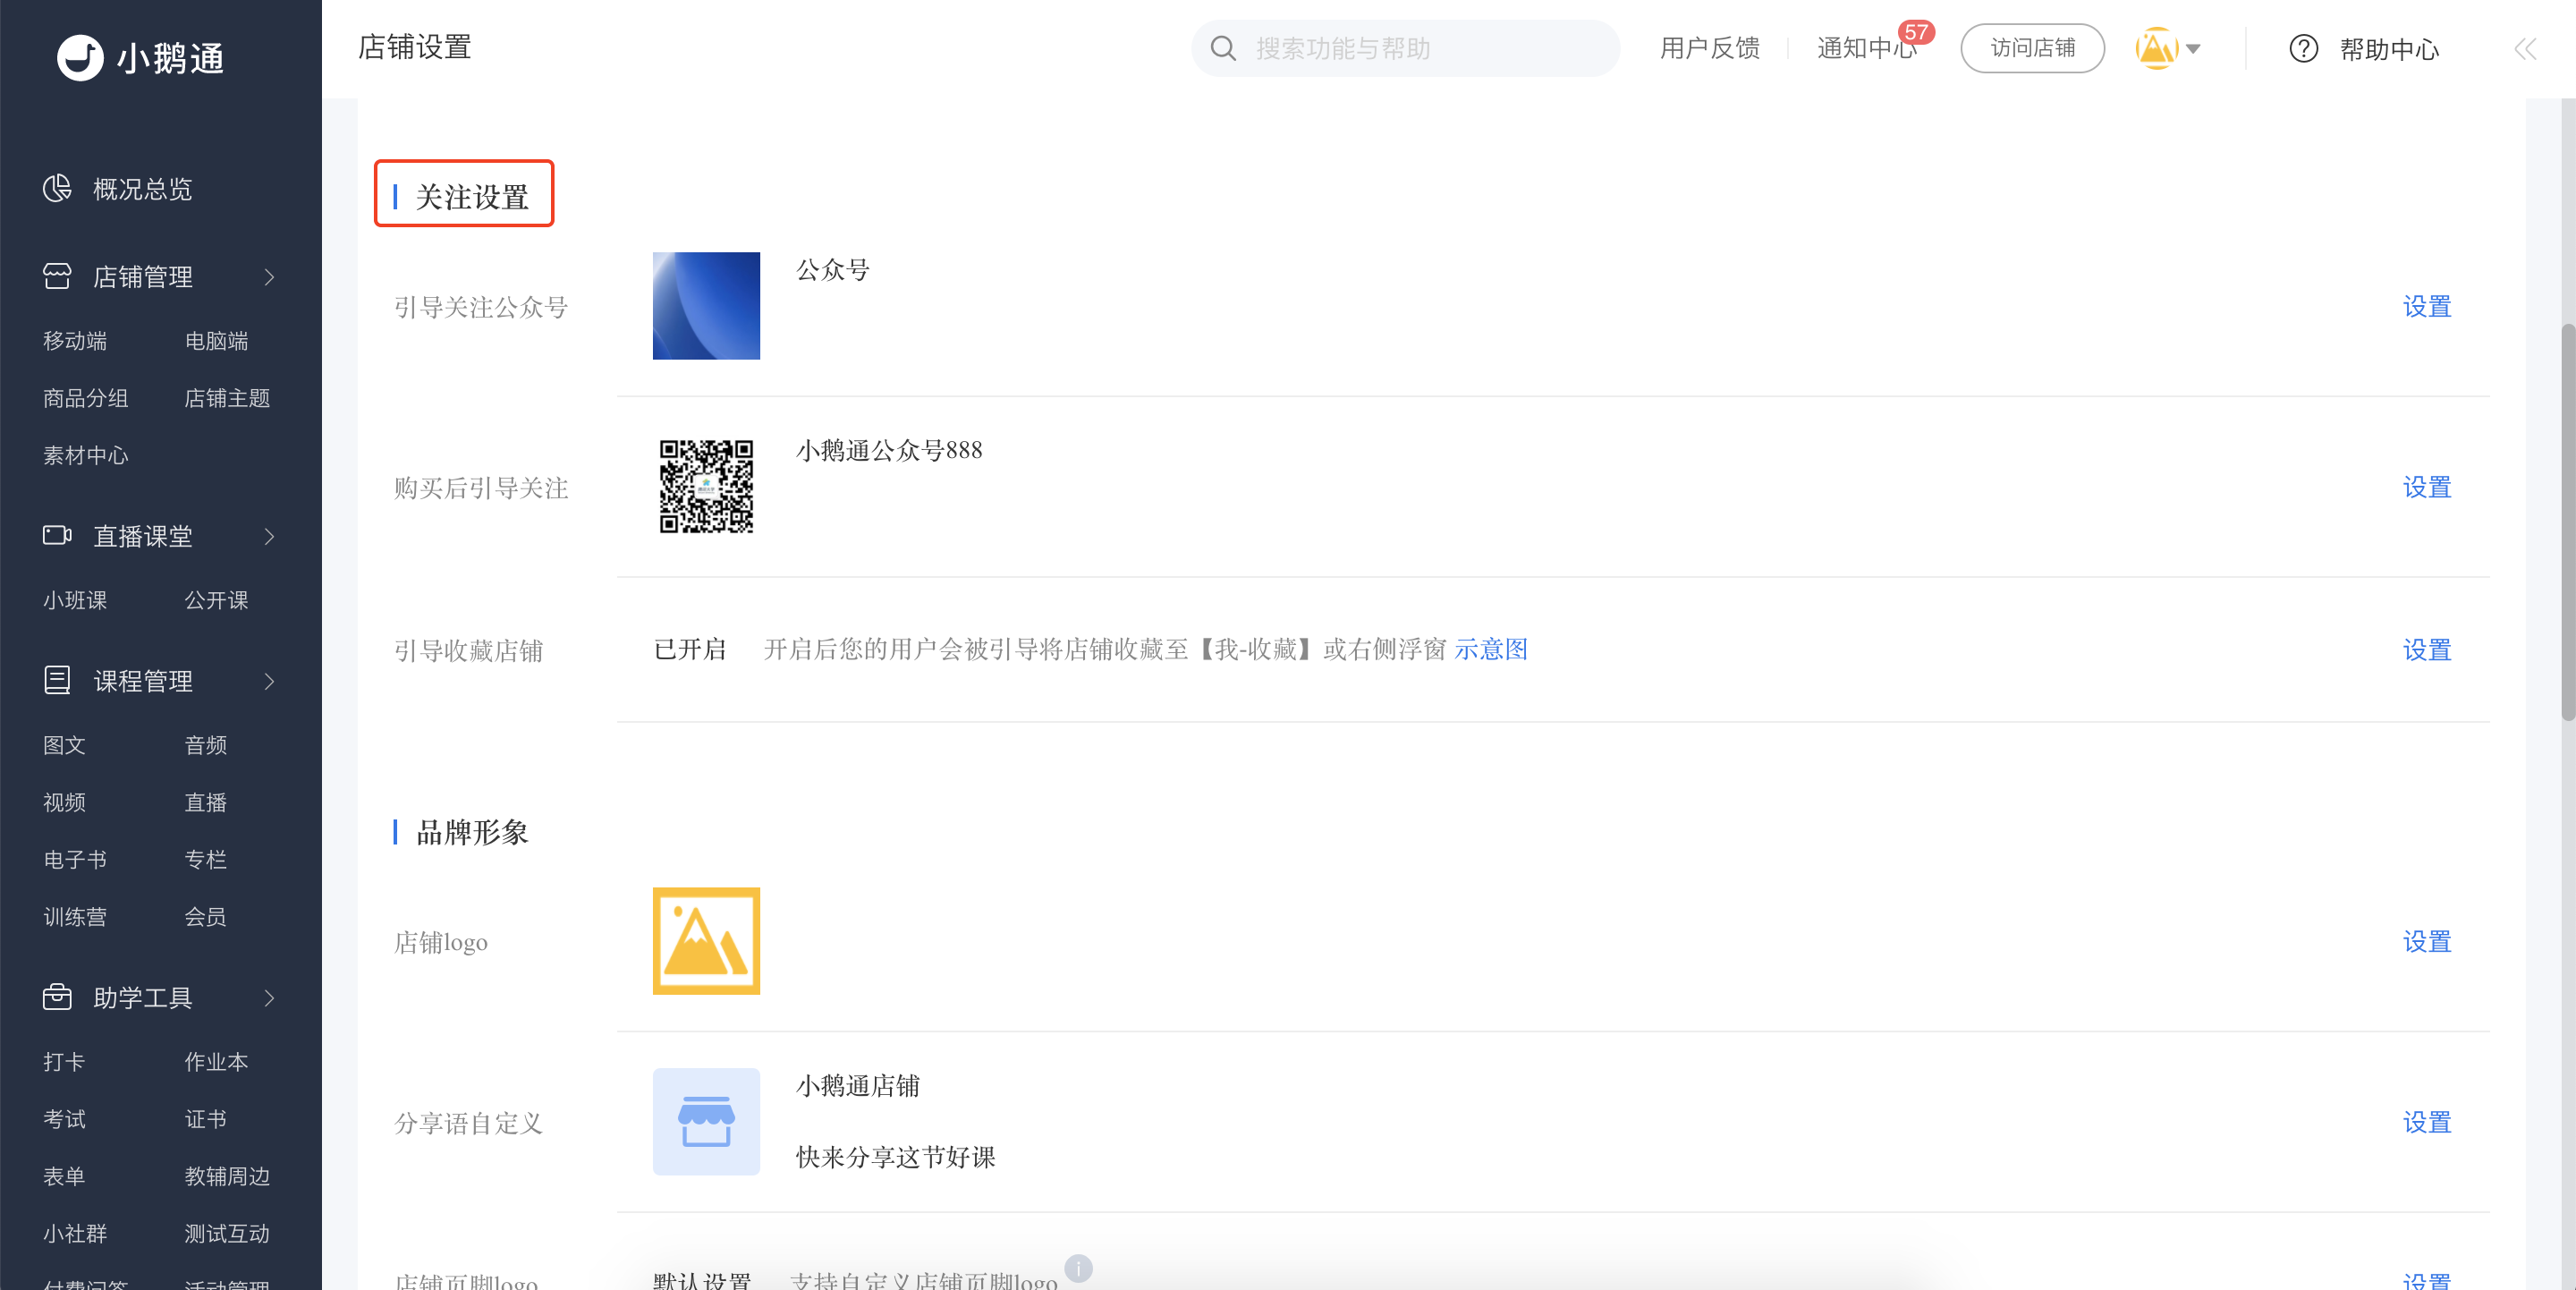Open 专栏 in sidebar
The width and height of the screenshot is (2576, 1290).
point(205,859)
